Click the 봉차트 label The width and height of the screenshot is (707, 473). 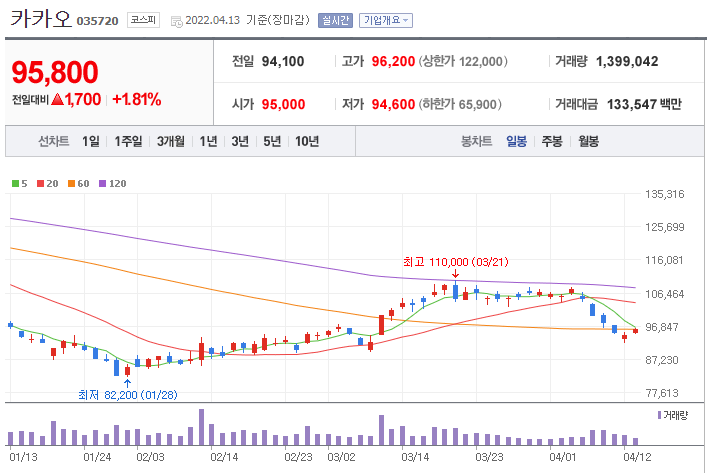tap(476, 142)
